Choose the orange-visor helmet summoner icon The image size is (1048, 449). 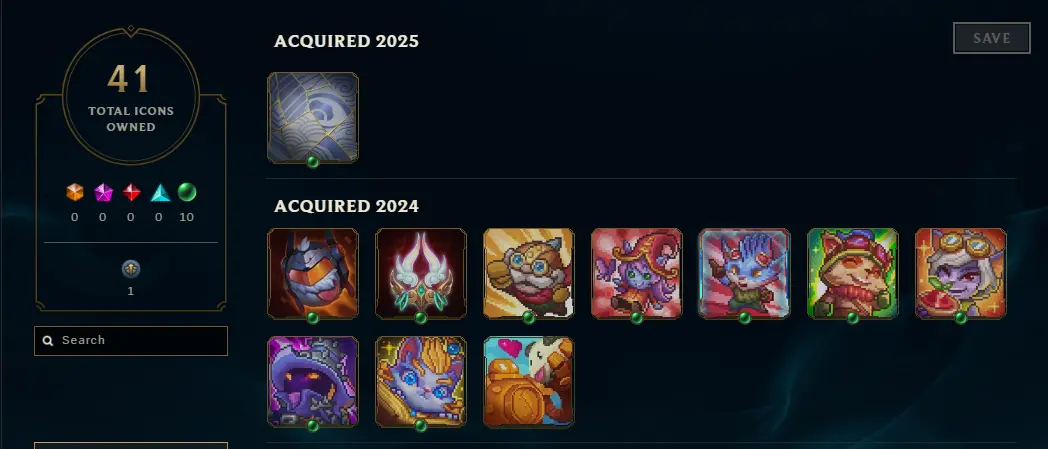click(313, 273)
